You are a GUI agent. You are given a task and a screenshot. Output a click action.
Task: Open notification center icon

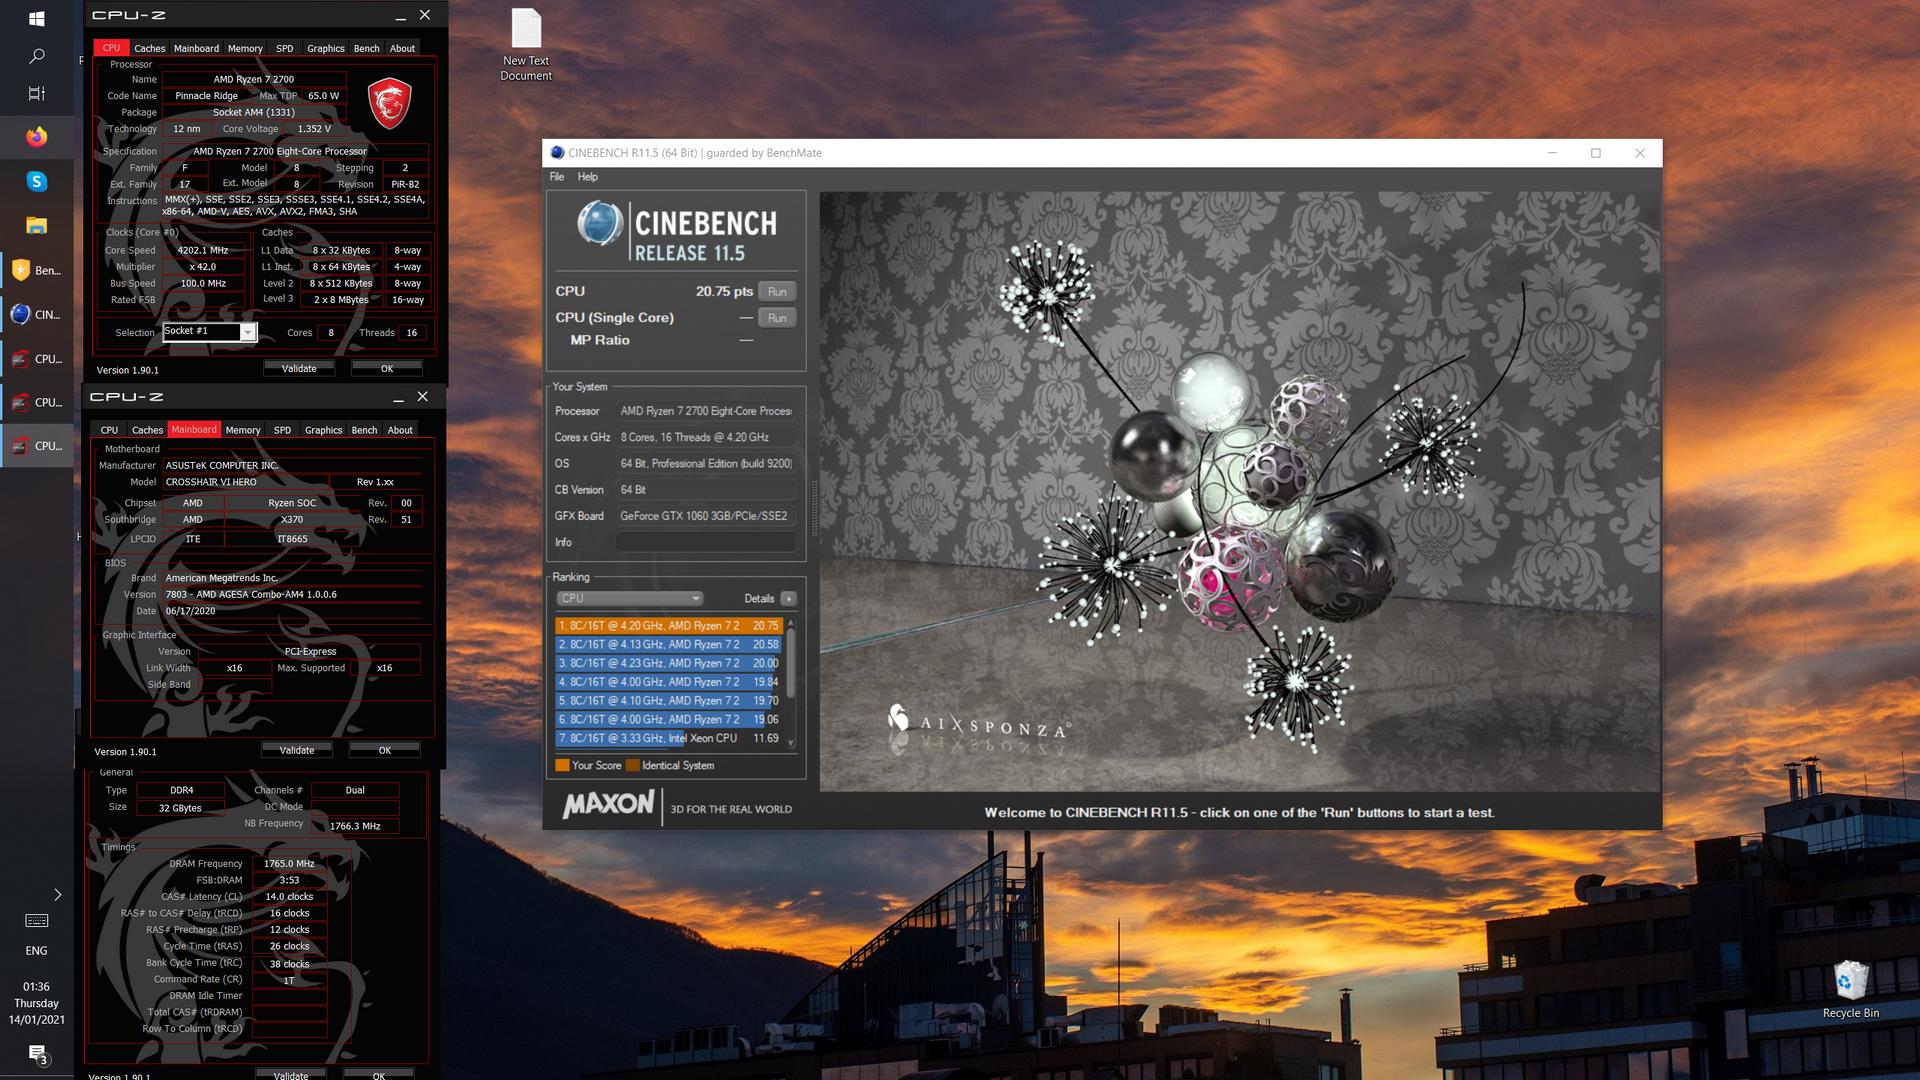click(37, 1054)
